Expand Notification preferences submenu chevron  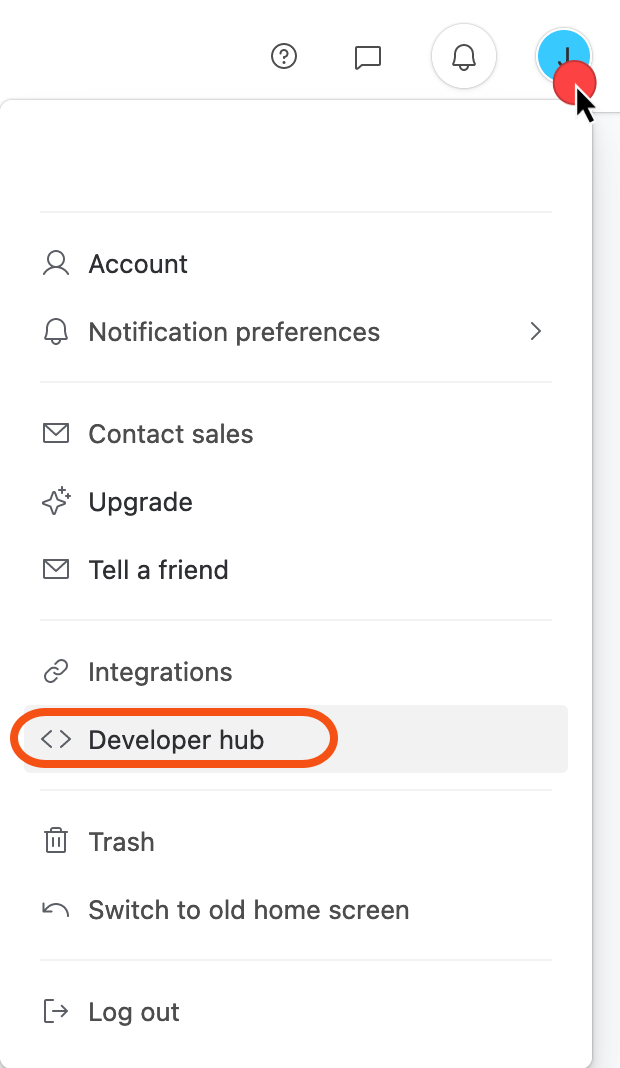tap(536, 332)
